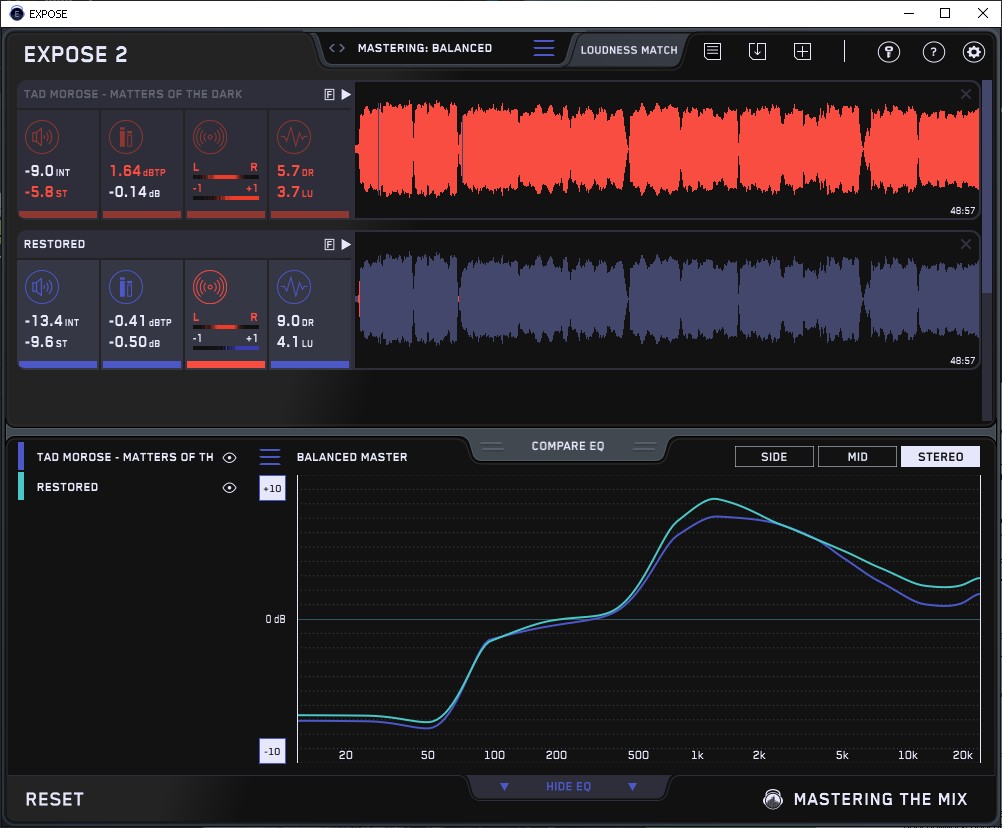
Task: Hide the Tad Morose EQ curve
Action: click(229, 457)
